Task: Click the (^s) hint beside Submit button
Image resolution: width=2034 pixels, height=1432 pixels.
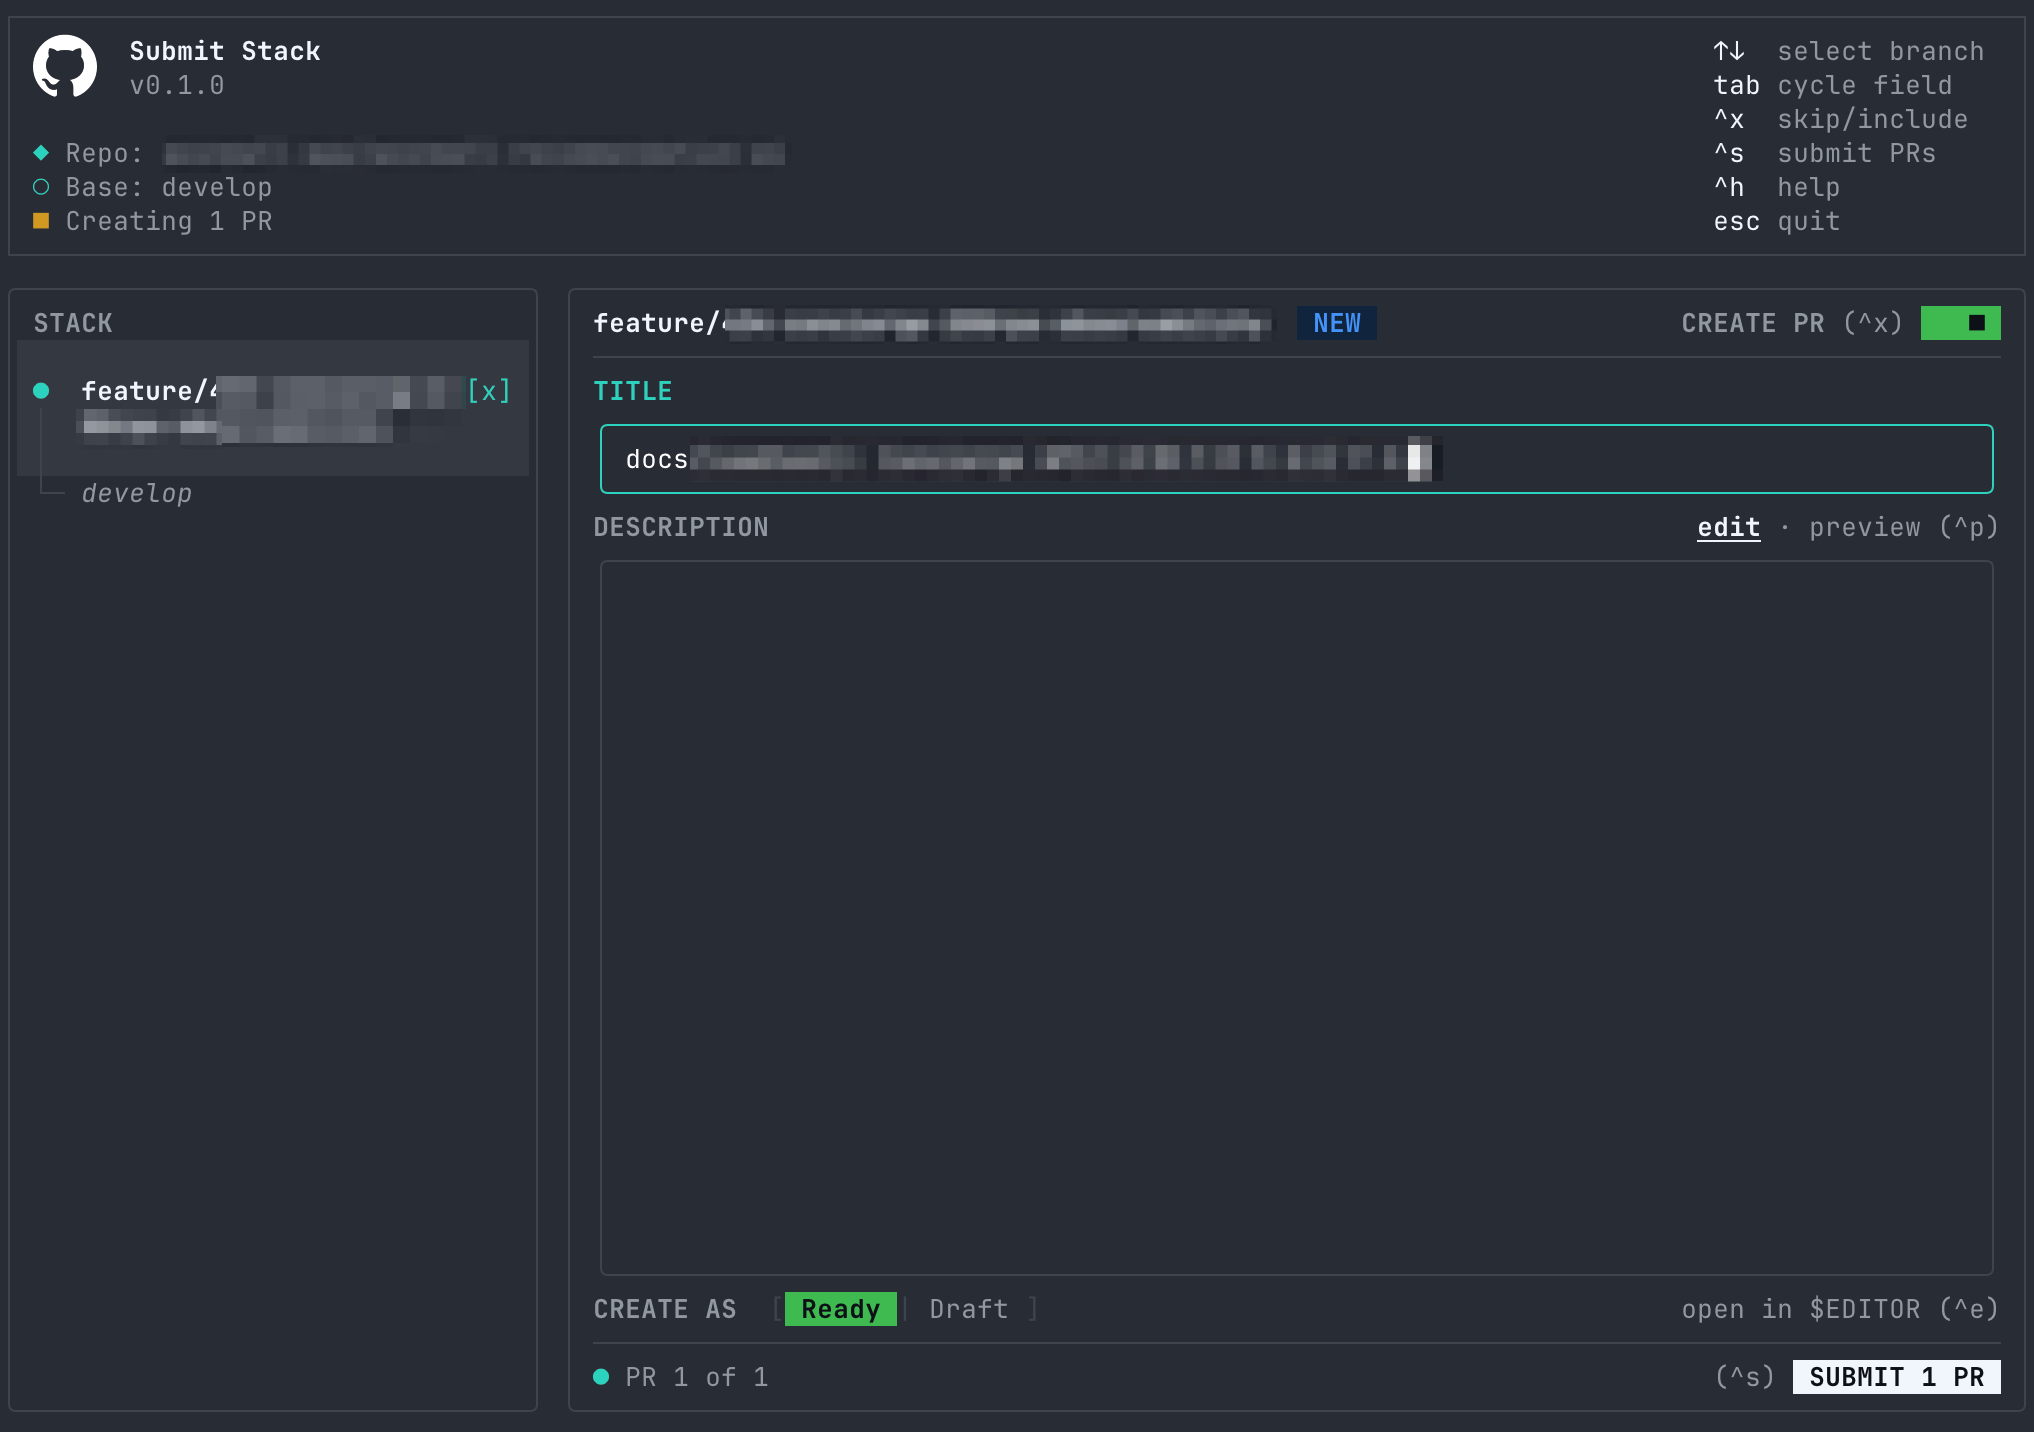Action: [1745, 1377]
